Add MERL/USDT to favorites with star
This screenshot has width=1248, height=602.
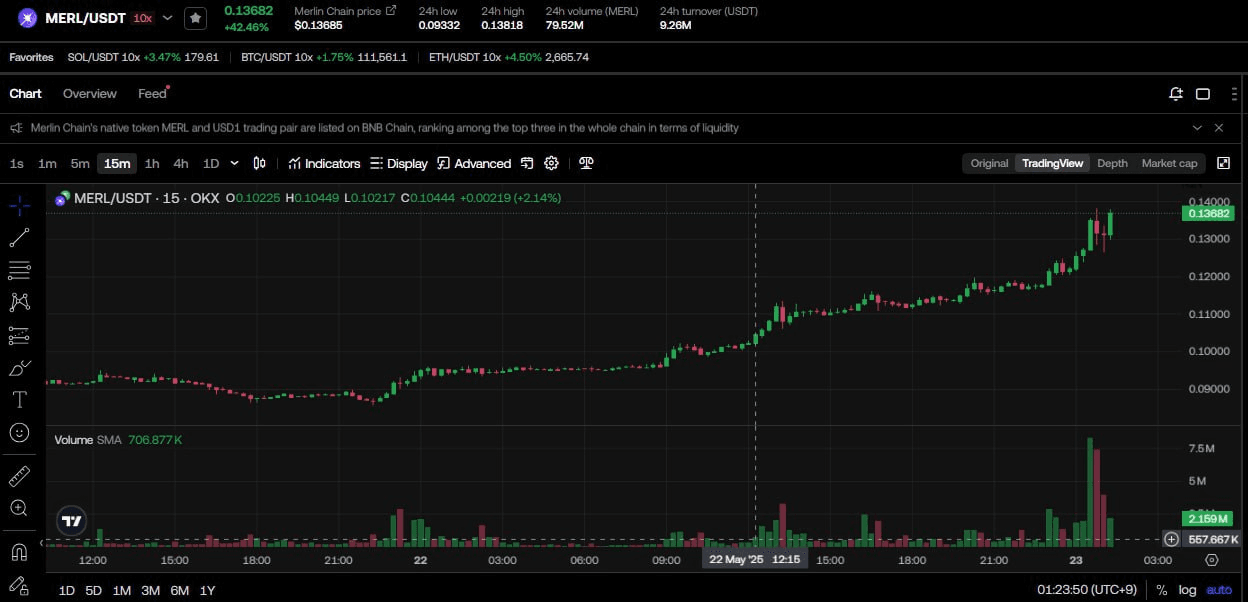point(195,18)
